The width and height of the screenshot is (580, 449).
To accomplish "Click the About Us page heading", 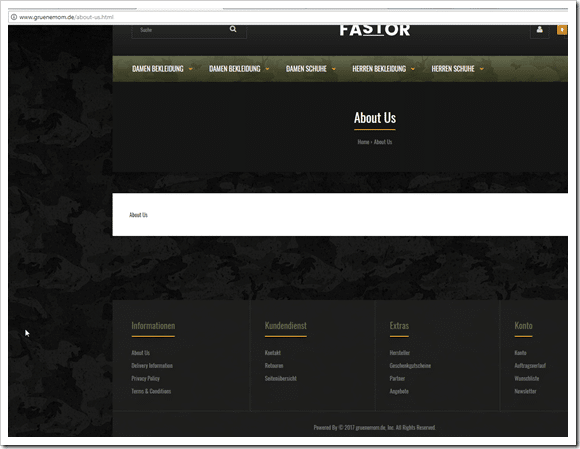I will point(375,118).
